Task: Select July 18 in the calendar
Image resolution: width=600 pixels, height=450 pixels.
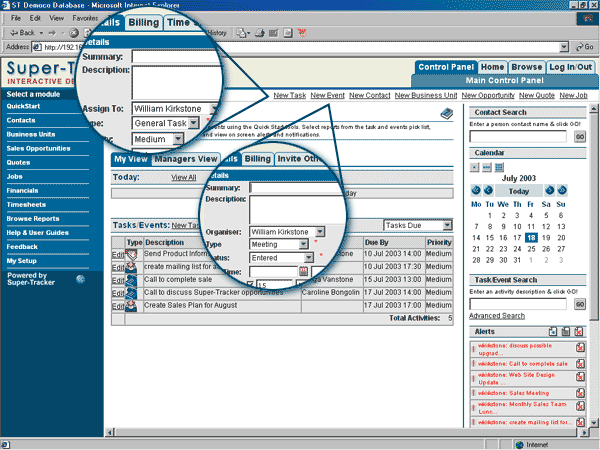Action: click(531, 238)
